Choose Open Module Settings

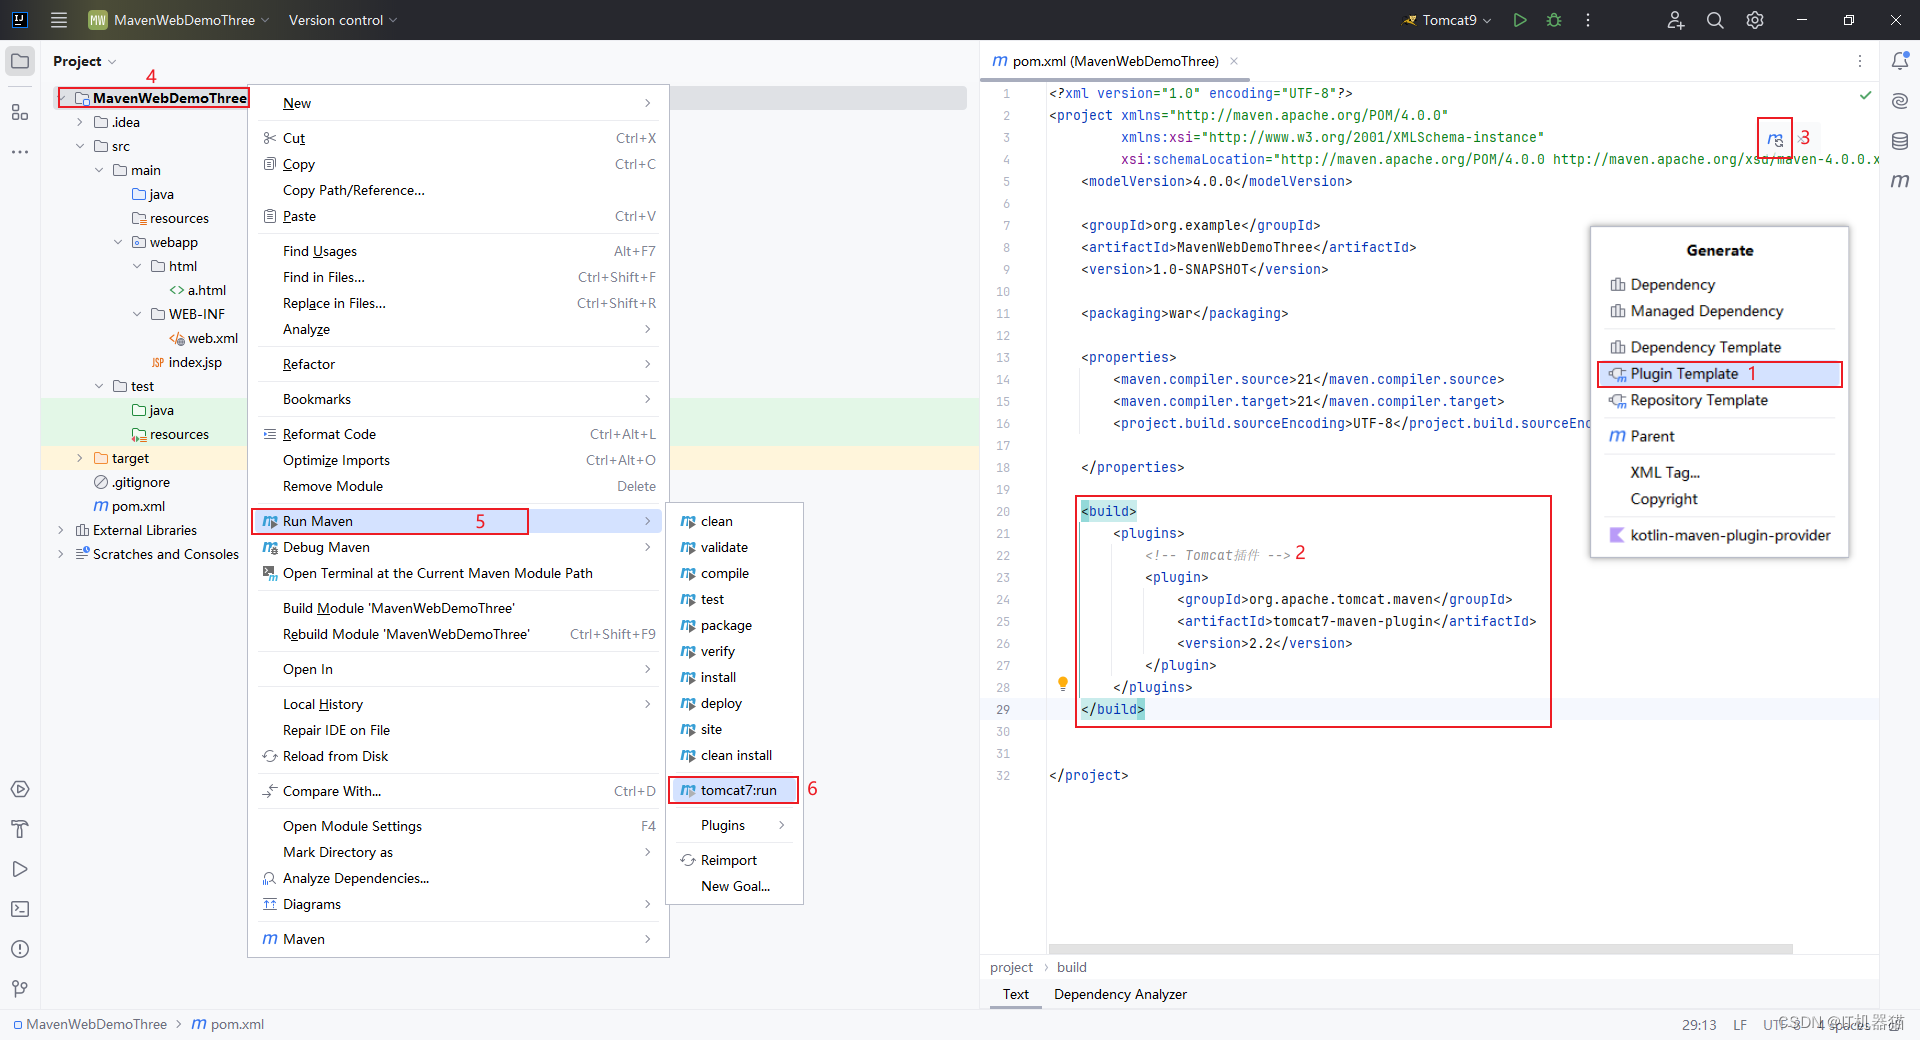point(458,826)
